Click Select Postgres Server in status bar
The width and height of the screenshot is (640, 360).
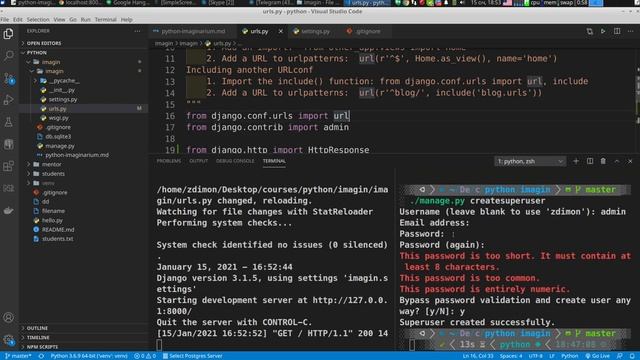193,356
